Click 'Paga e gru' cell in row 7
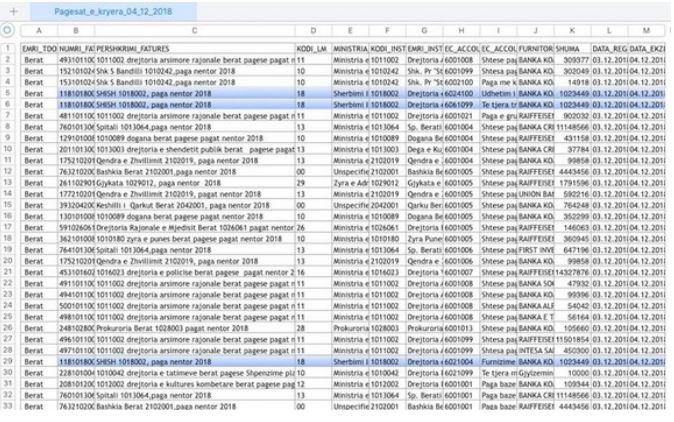 [x=498, y=116]
